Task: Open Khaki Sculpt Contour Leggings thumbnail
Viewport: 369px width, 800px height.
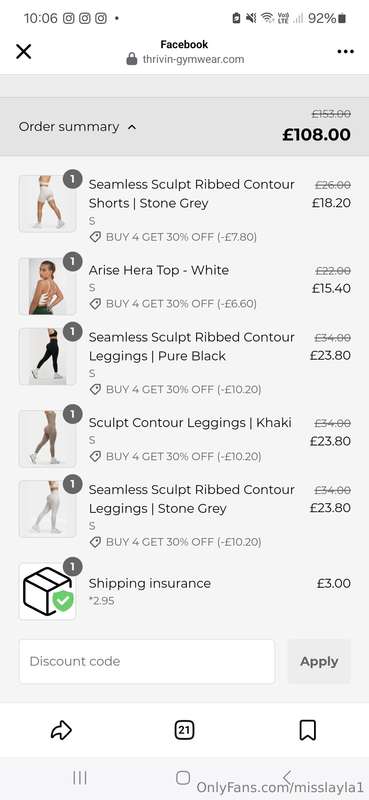Action: [x=47, y=439]
